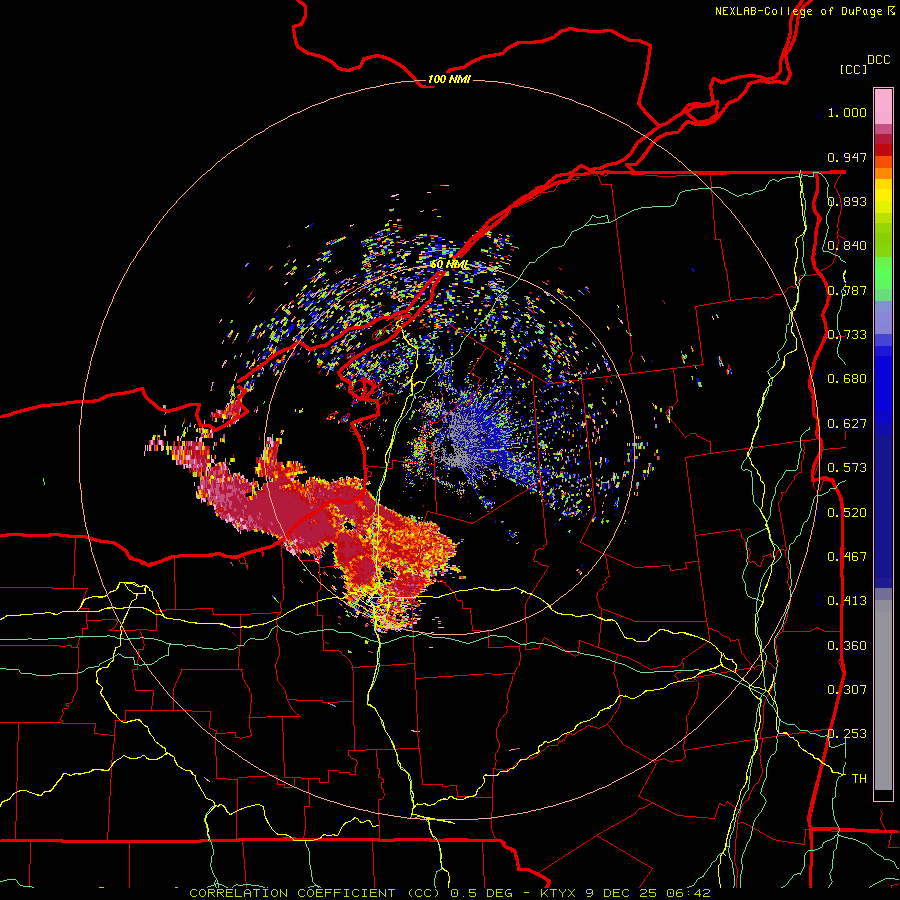This screenshot has height=900, width=900.
Task: Select the 0.627 scale value
Action: click(847, 424)
